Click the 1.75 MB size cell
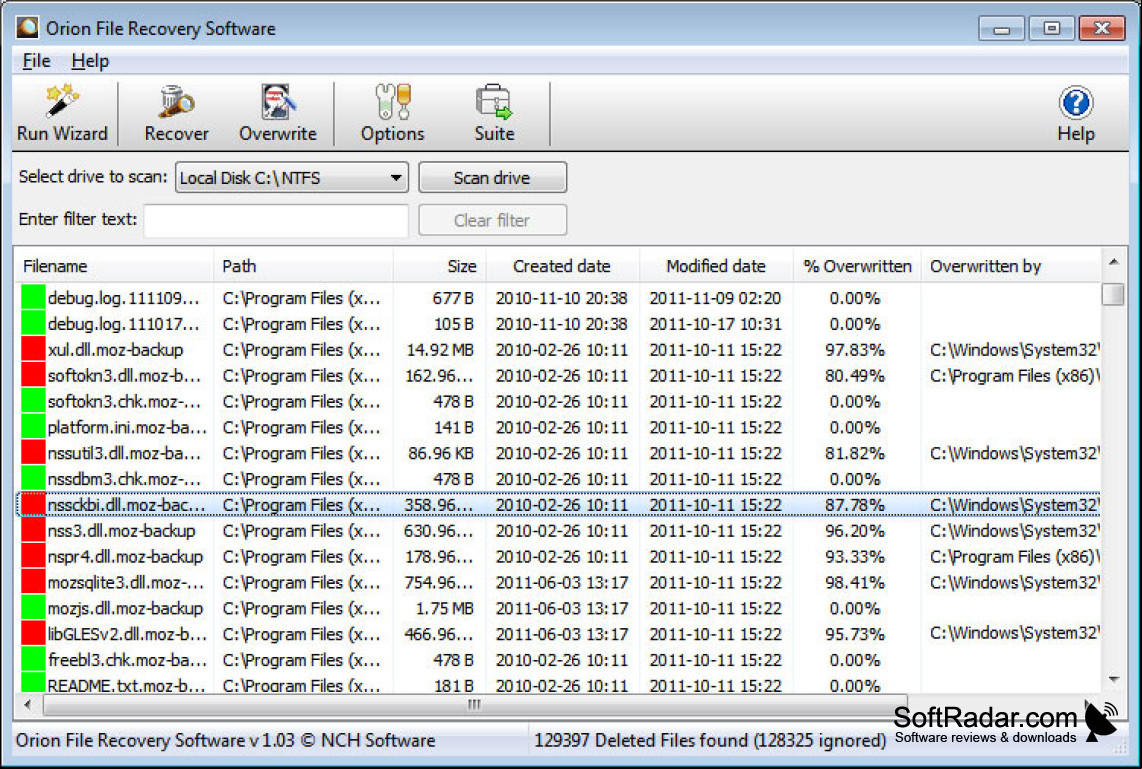 [x=444, y=608]
